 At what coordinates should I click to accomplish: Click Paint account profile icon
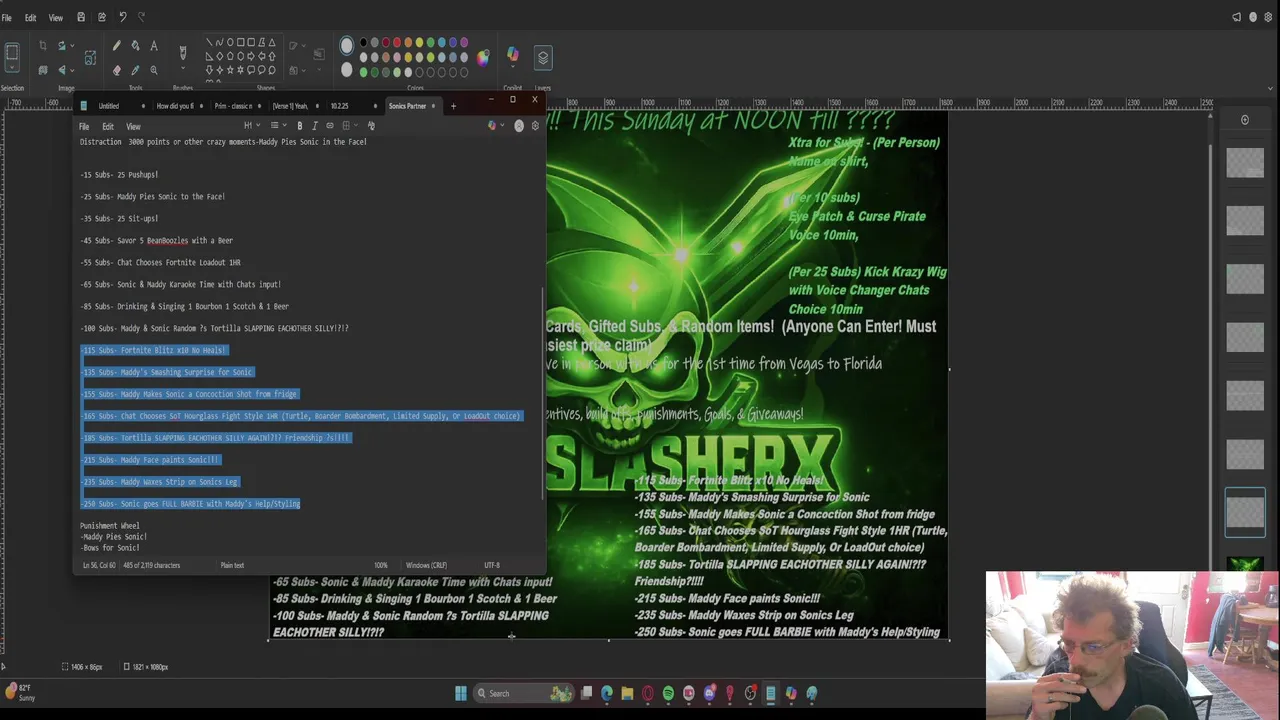[x=1254, y=17]
